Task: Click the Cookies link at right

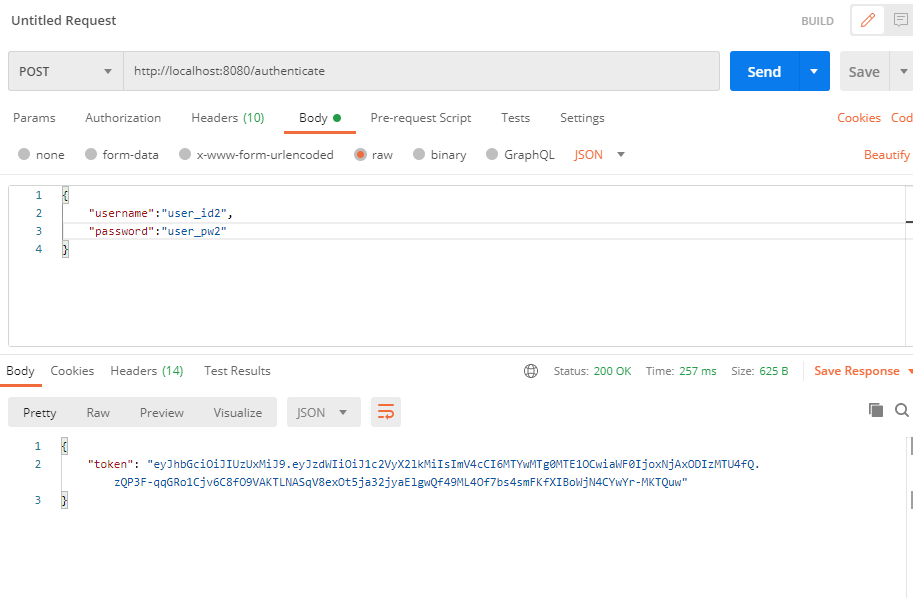Action: pyautogui.click(x=859, y=118)
